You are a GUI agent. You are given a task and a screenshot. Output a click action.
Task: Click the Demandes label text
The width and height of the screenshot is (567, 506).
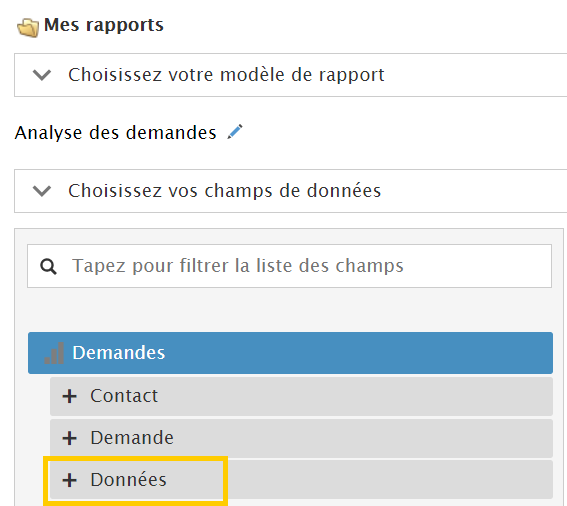119,353
